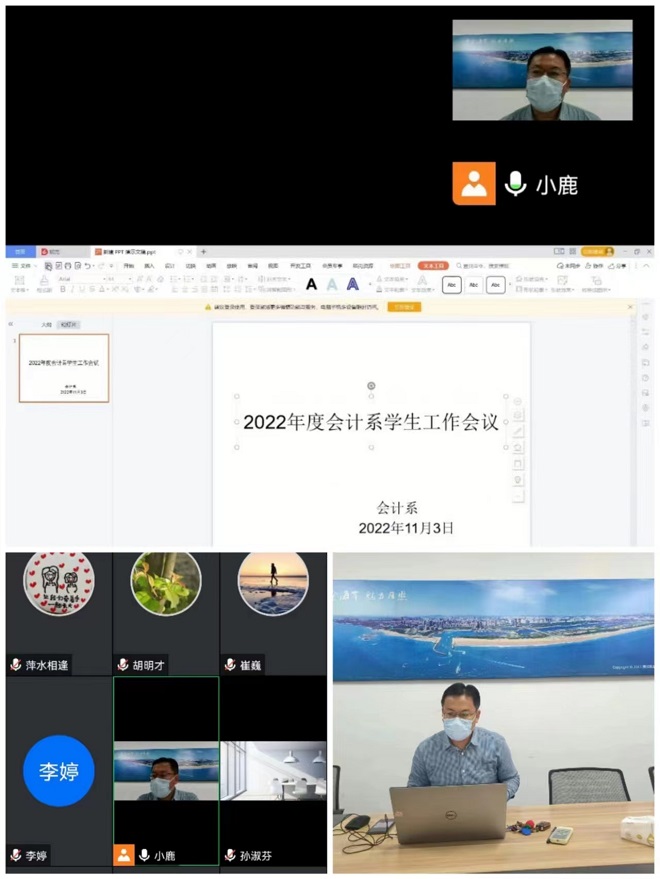Click the orange button in the notification bar
Image resolution: width=660 pixels, height=879 pixels.
(404, 307)
